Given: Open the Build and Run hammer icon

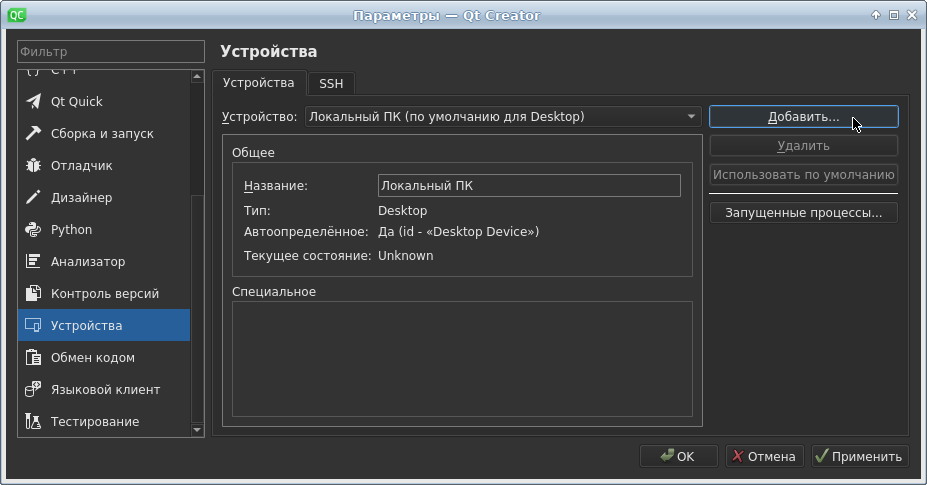Looking at the screenshot, I should point(33,134).
